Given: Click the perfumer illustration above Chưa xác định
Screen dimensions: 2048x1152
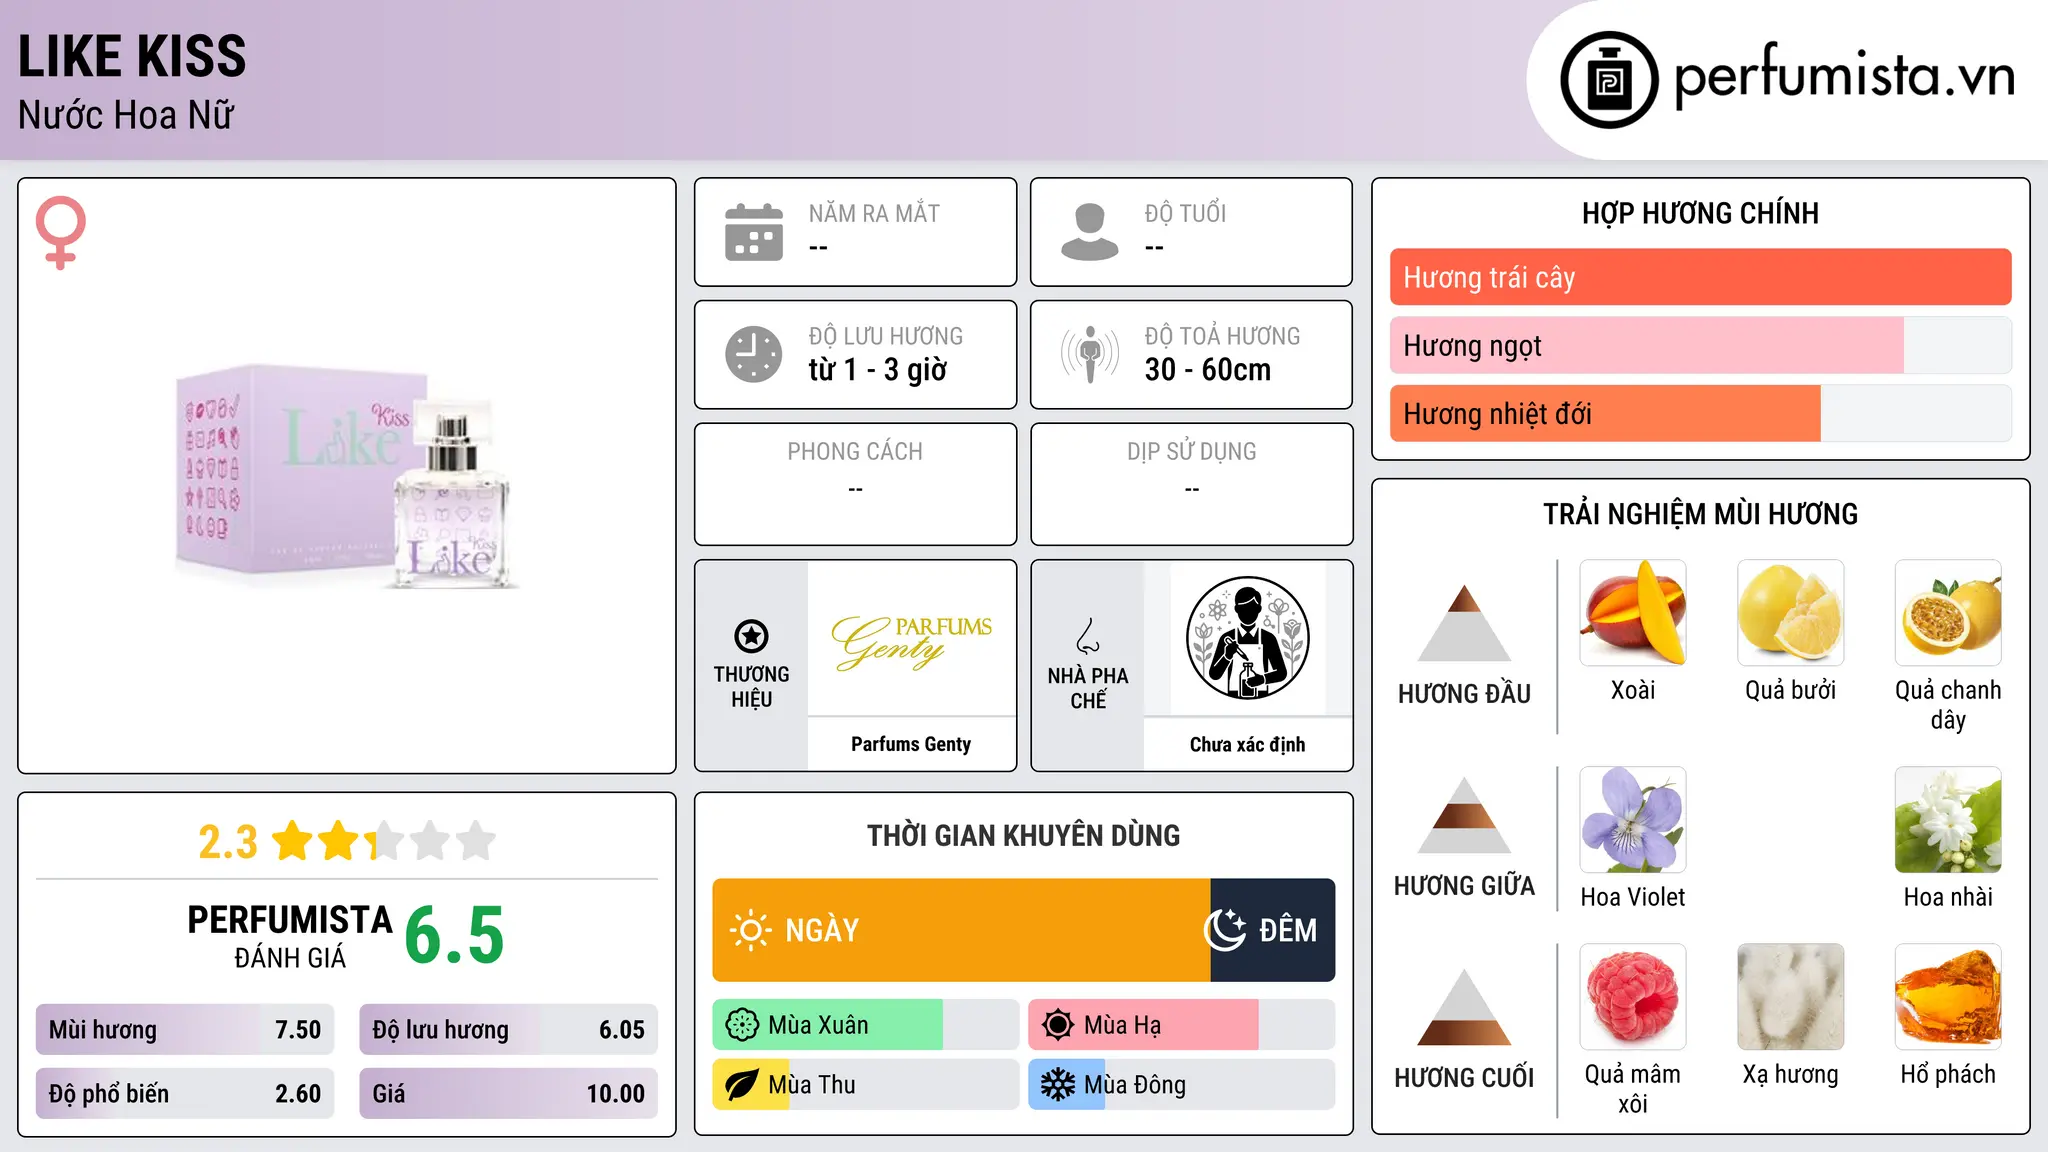Looking at the screenshot, I should 1247,638.
